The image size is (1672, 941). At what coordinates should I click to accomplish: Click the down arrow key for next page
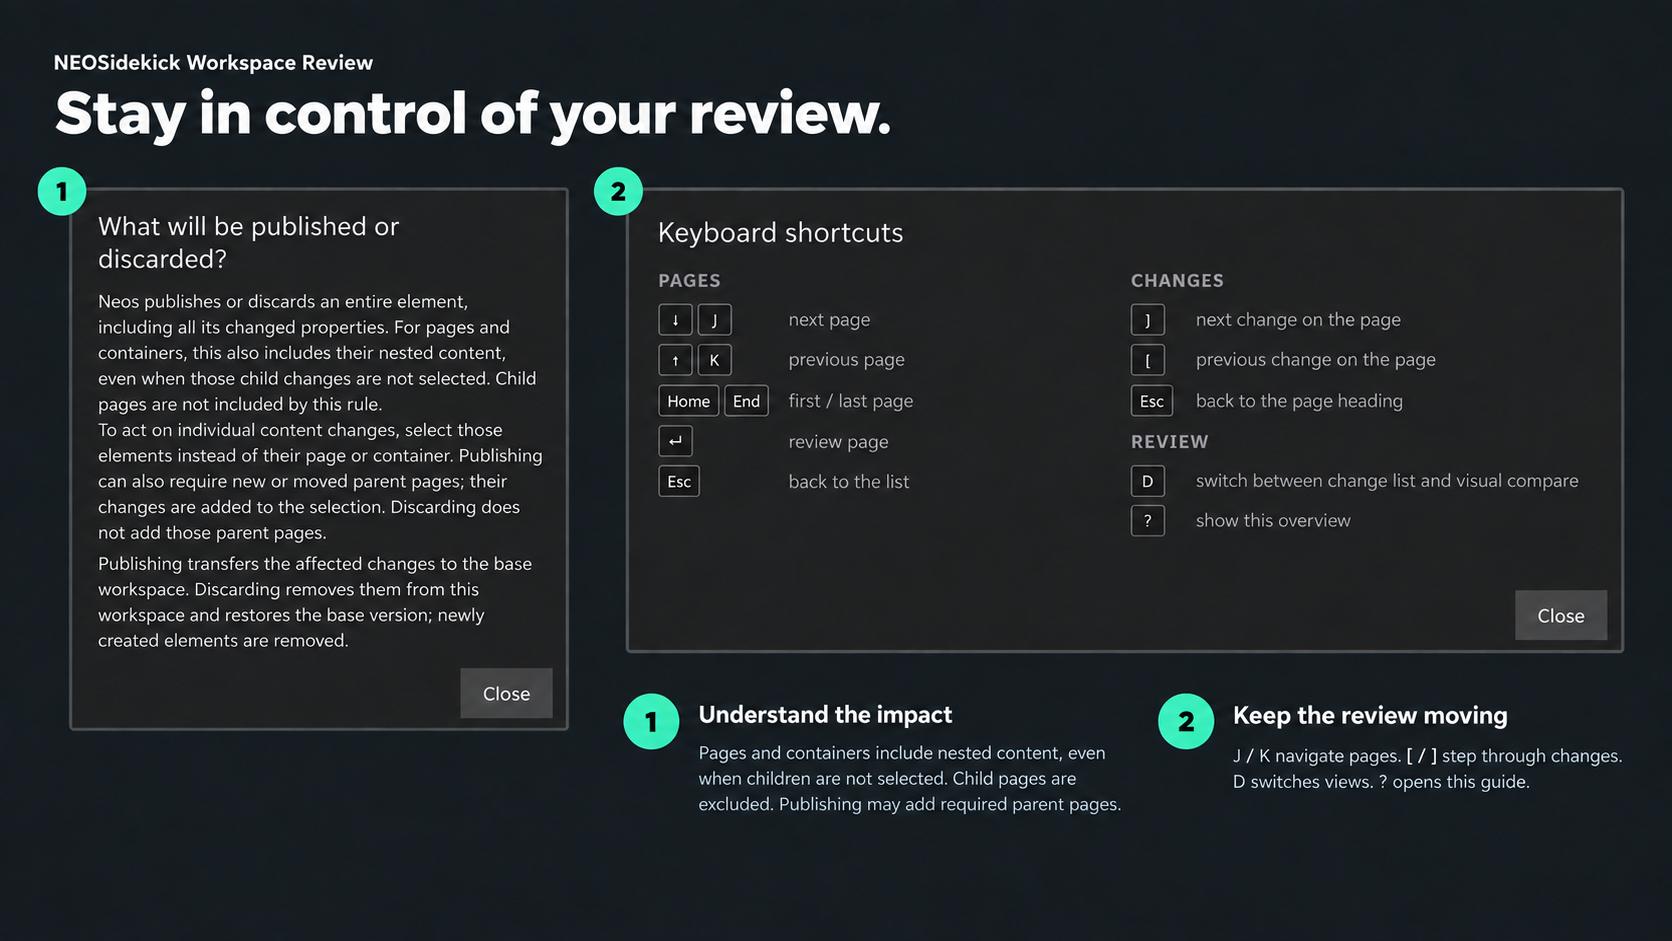675,320
